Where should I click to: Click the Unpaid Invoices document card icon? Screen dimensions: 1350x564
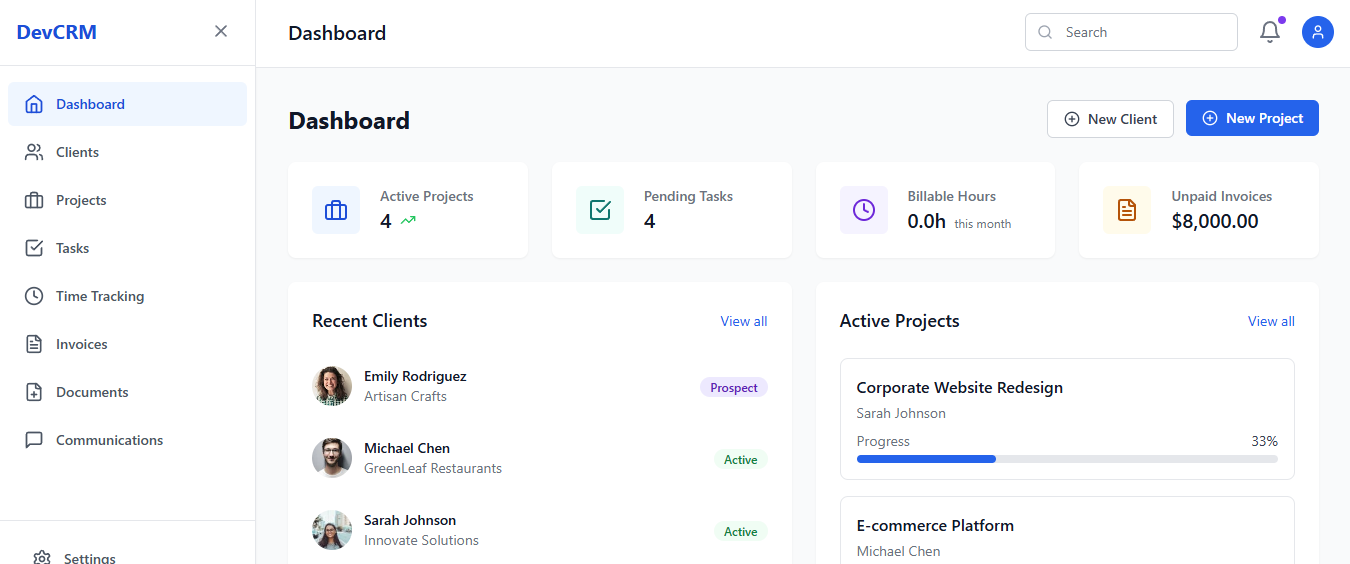(1127, 210)
